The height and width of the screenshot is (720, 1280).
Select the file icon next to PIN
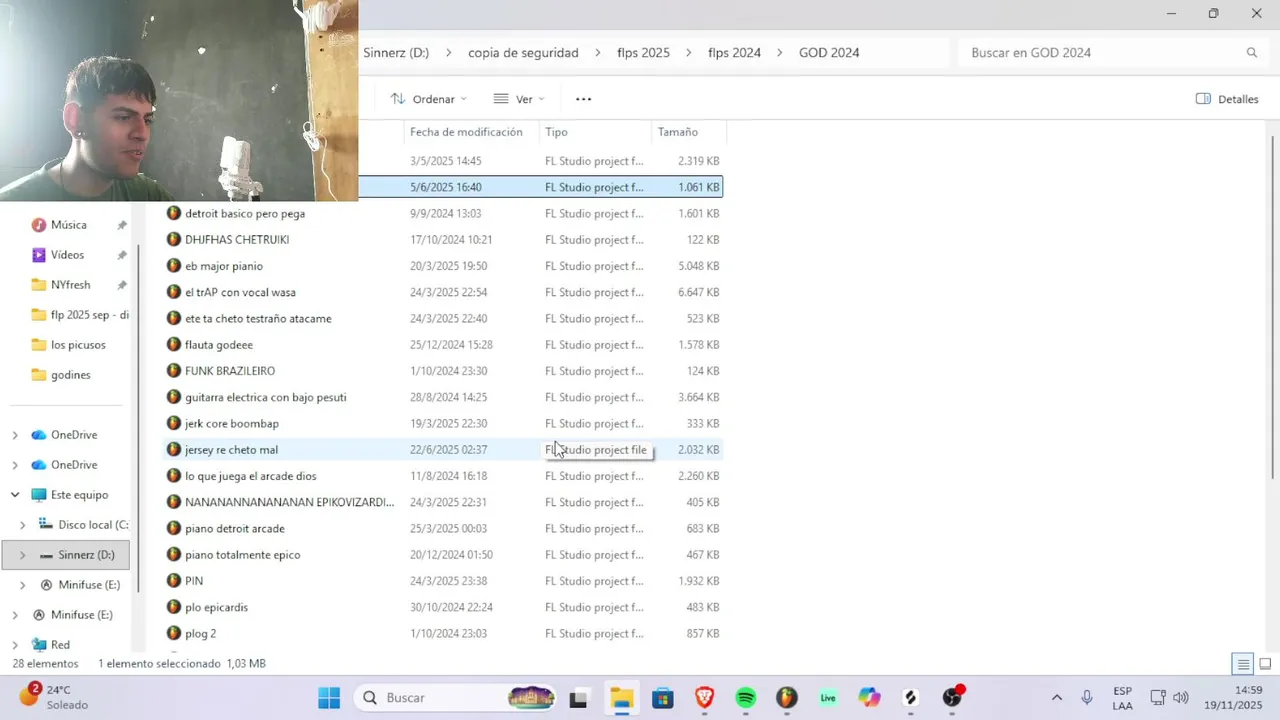click(x=174, y=581)
